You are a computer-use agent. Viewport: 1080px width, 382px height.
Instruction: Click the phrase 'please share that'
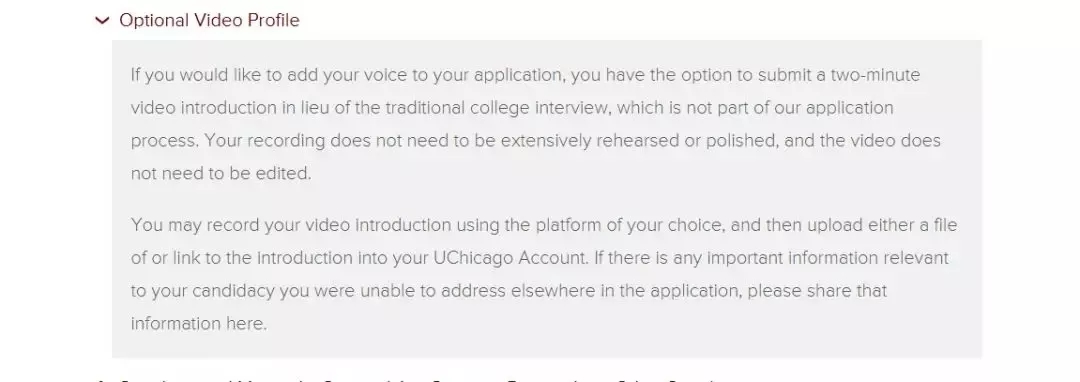tap(818, 290)
